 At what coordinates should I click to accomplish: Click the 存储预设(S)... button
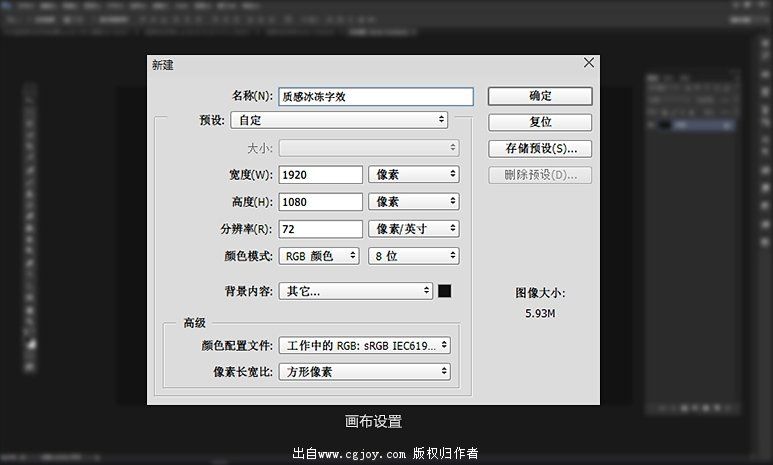[540, 148]
